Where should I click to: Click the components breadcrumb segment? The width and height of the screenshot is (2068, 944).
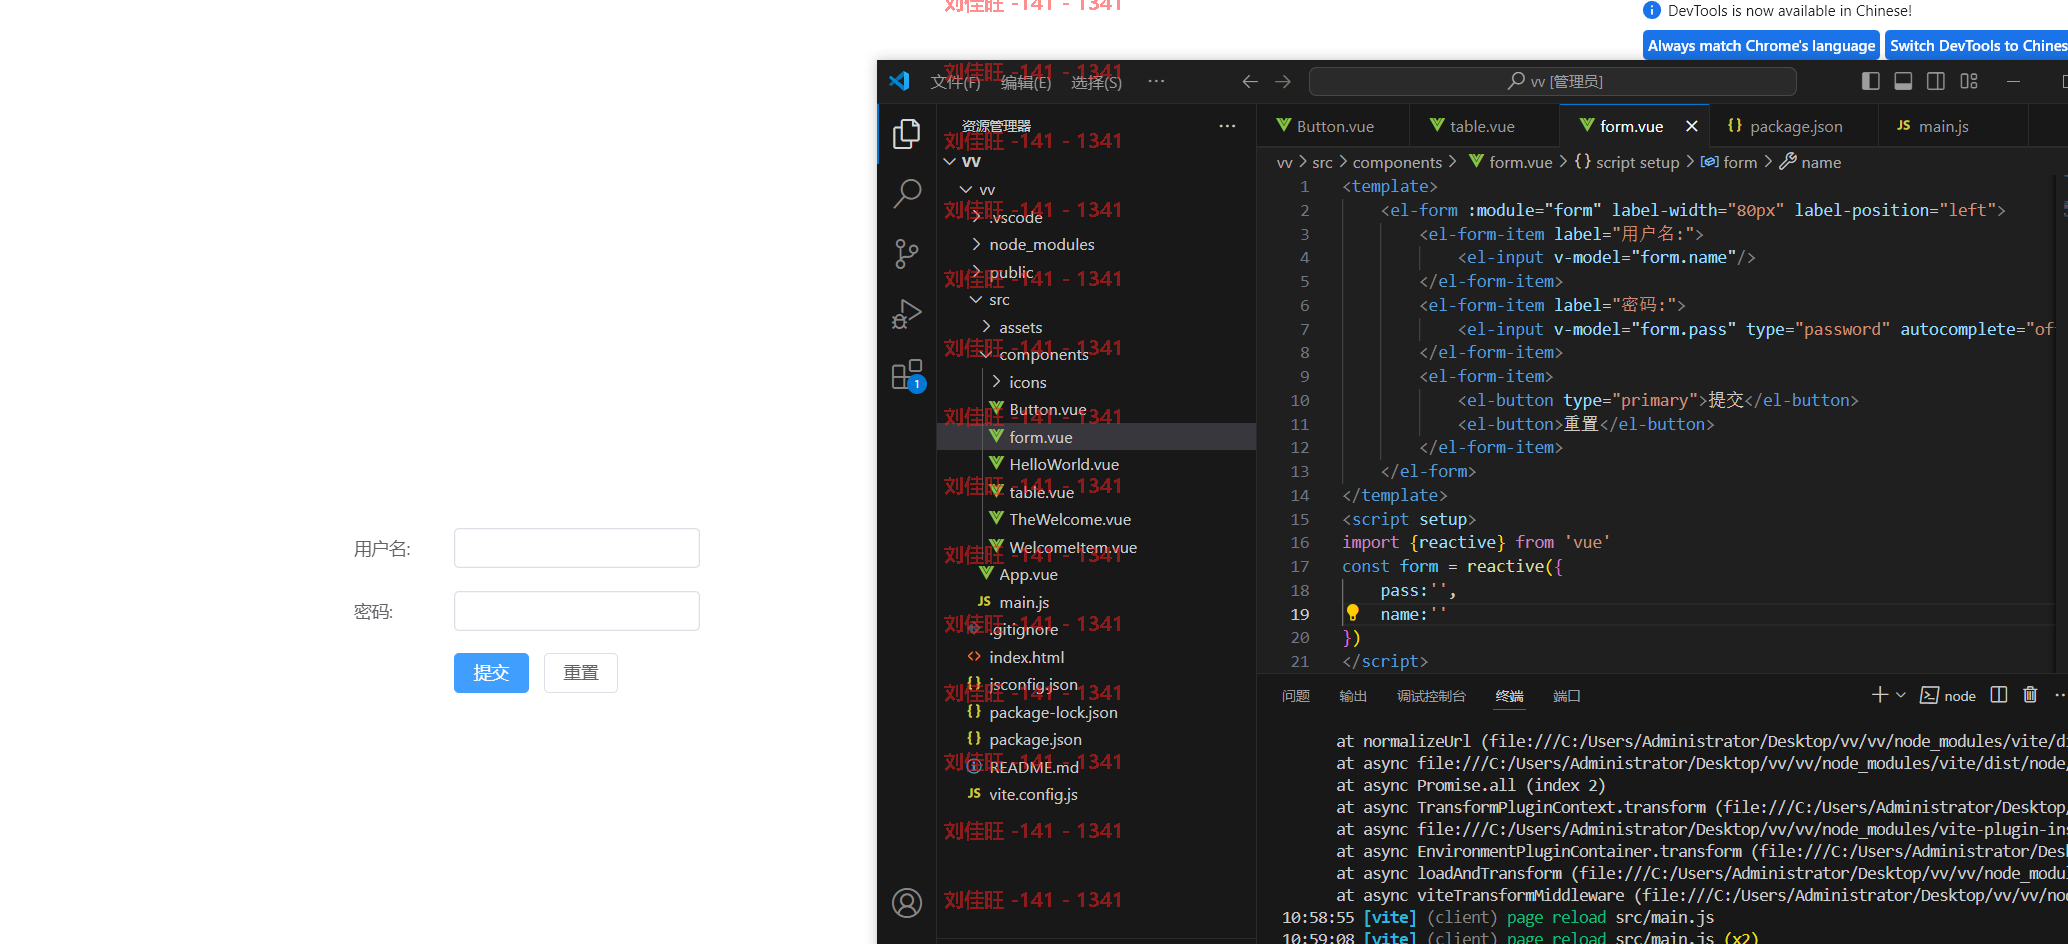click(1397, 162)
